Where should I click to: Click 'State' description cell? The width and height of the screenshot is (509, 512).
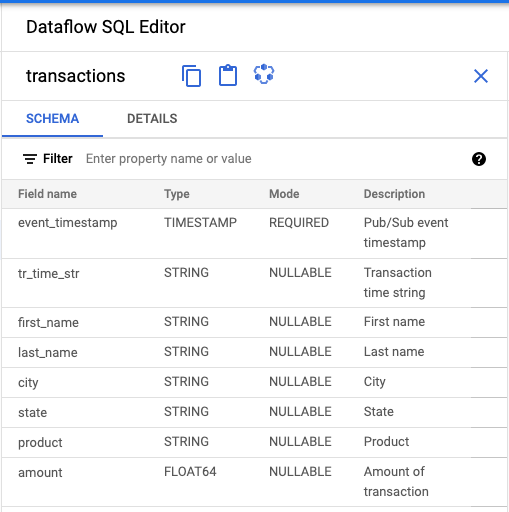tap(379, 412)
